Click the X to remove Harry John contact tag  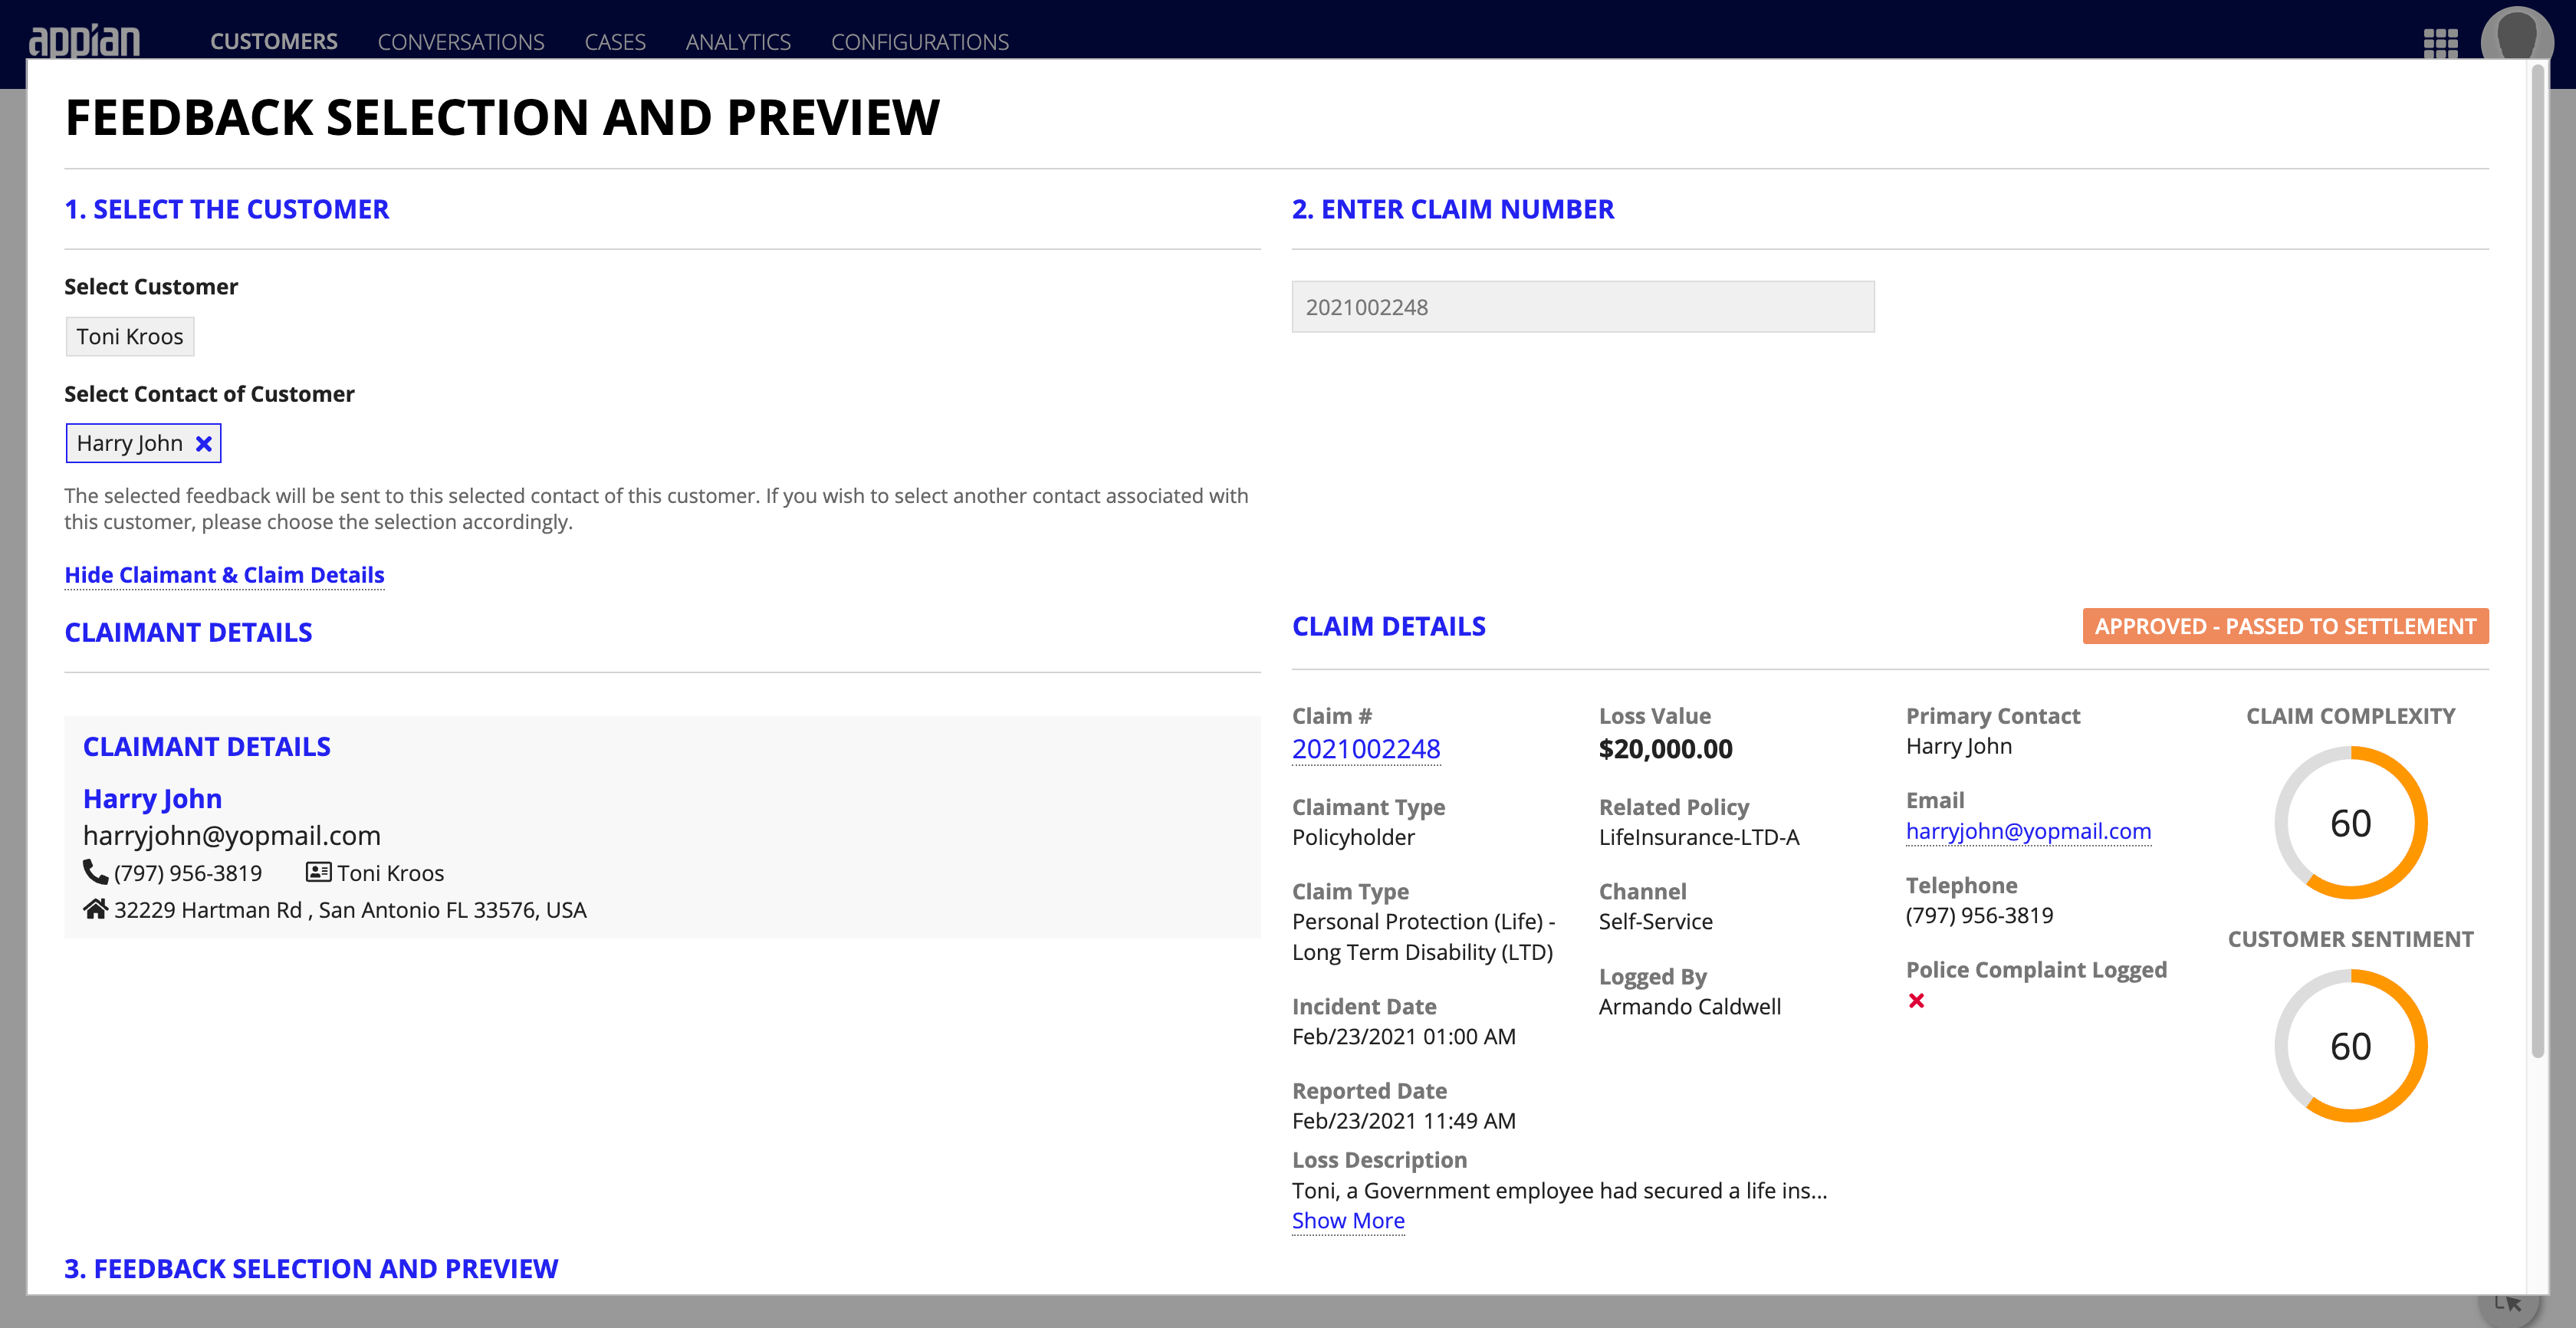click(x=203, y=442)
